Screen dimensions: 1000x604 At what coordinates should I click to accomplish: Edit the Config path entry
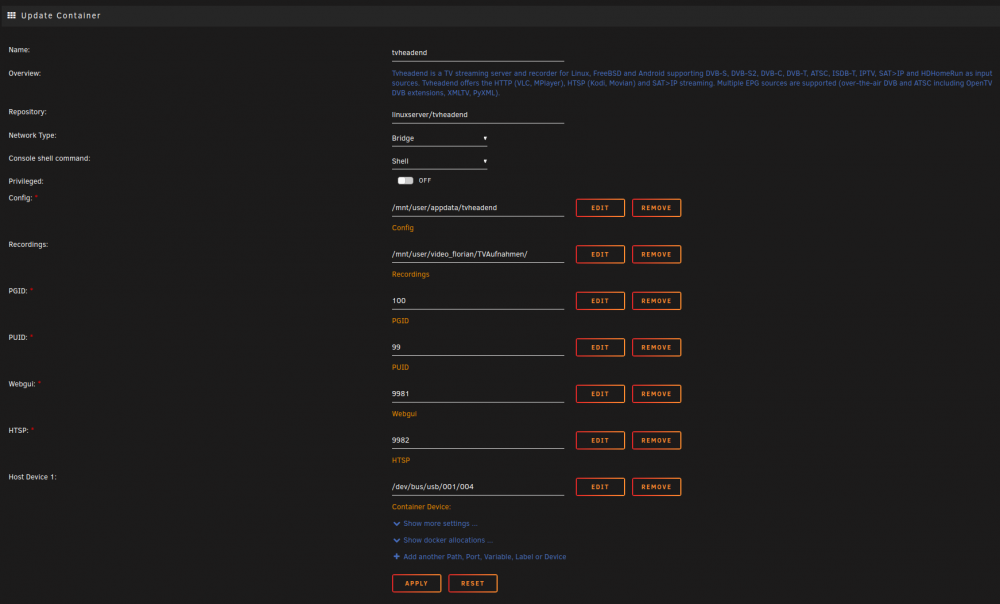pos(600,208)
